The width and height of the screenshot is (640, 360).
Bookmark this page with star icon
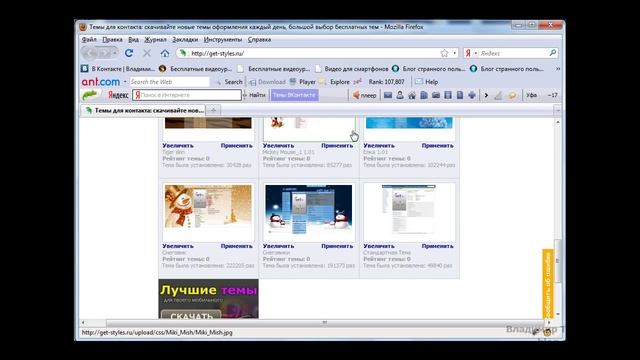coord(444,53)
